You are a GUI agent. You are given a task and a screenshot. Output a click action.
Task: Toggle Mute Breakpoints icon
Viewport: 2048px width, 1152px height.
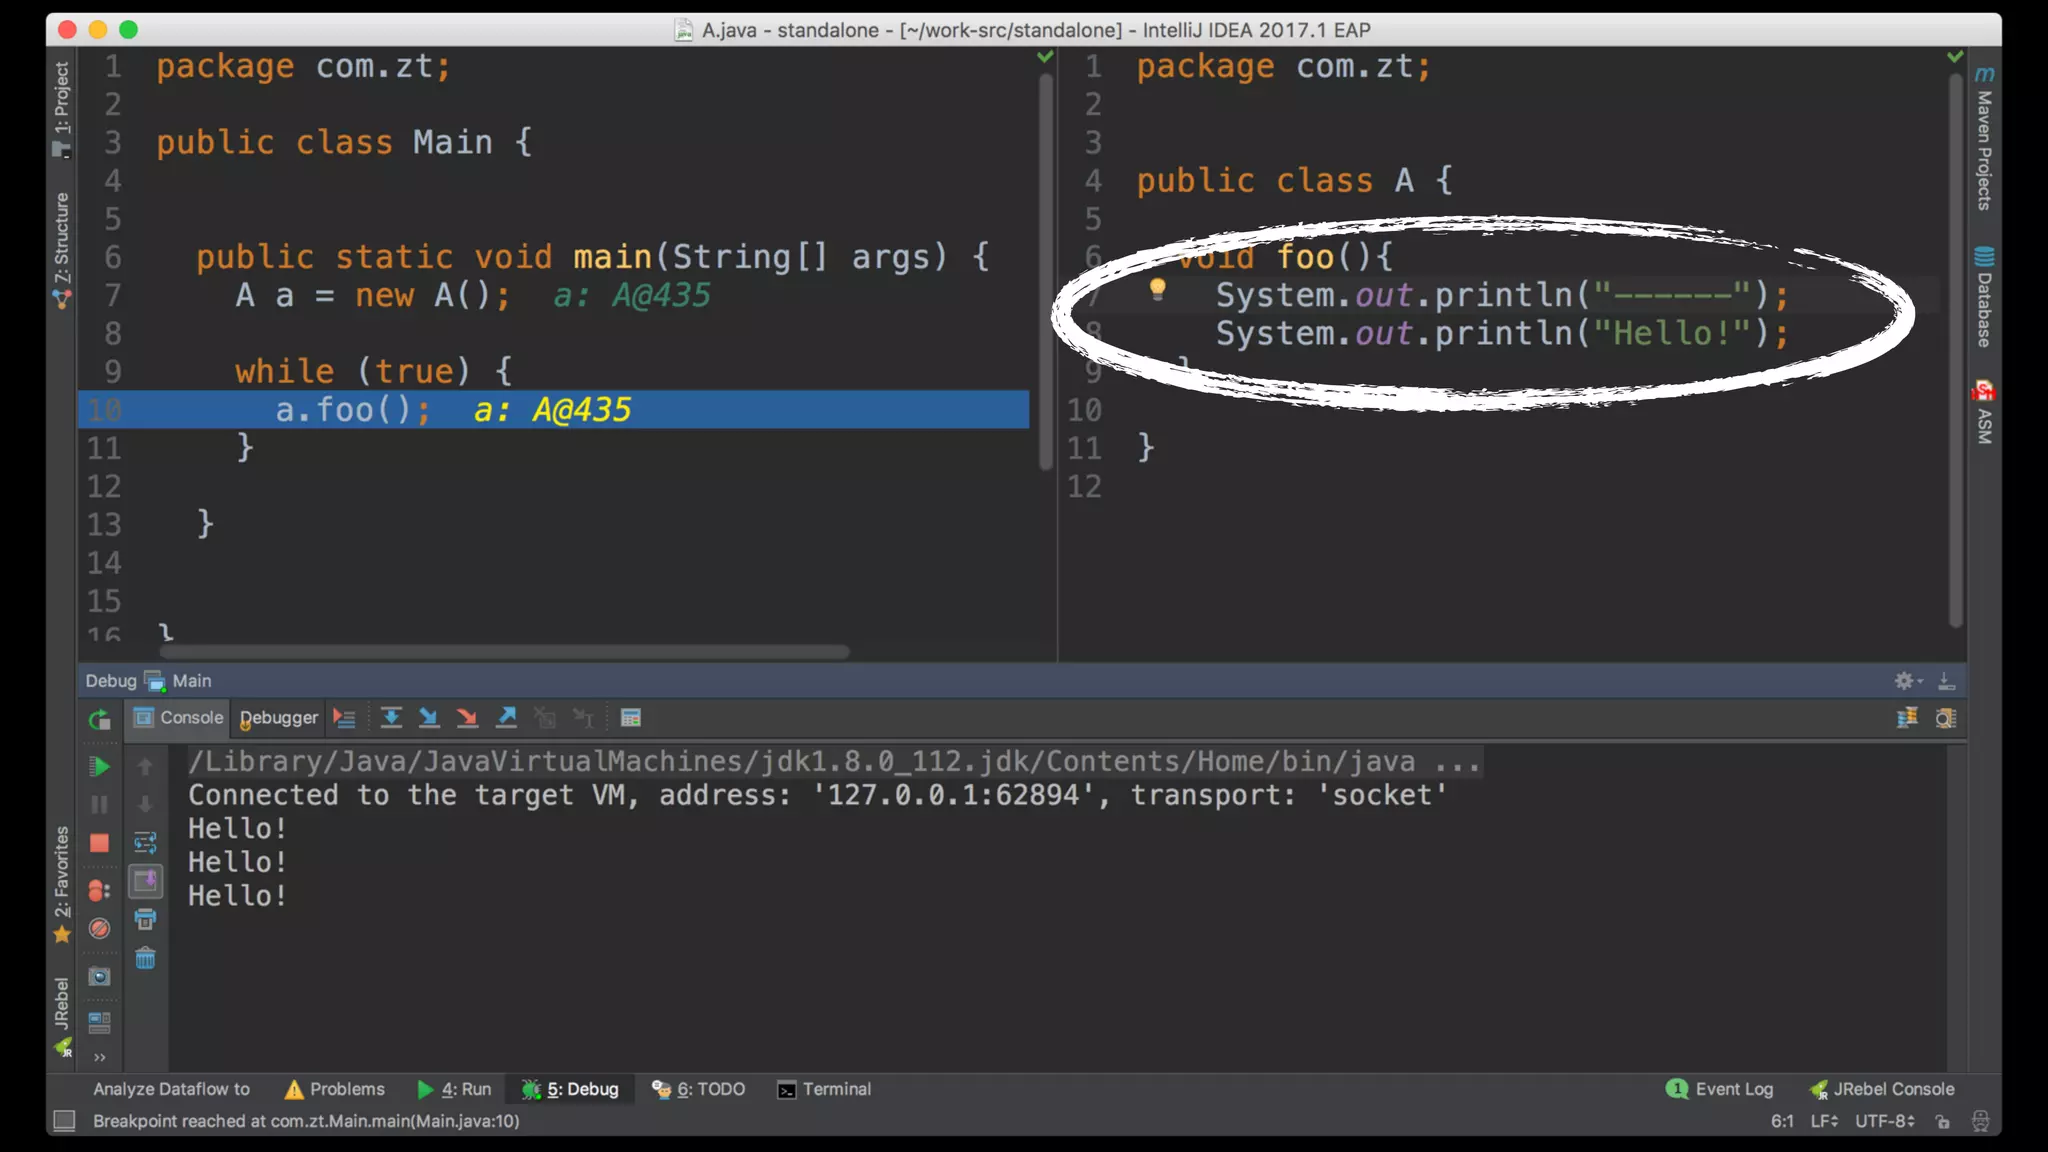(x=99, y=929)
